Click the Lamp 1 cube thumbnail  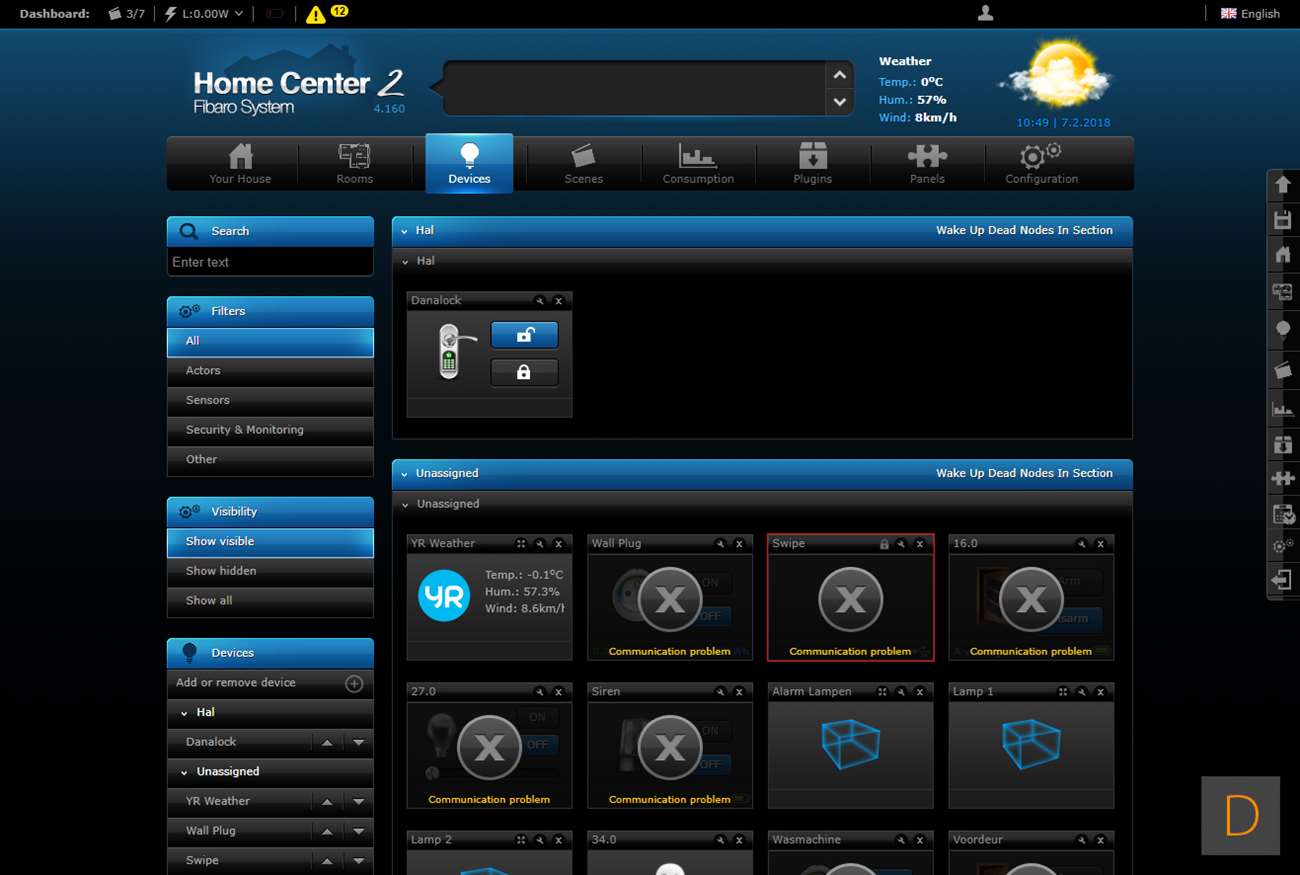(x=1030, y=745)
